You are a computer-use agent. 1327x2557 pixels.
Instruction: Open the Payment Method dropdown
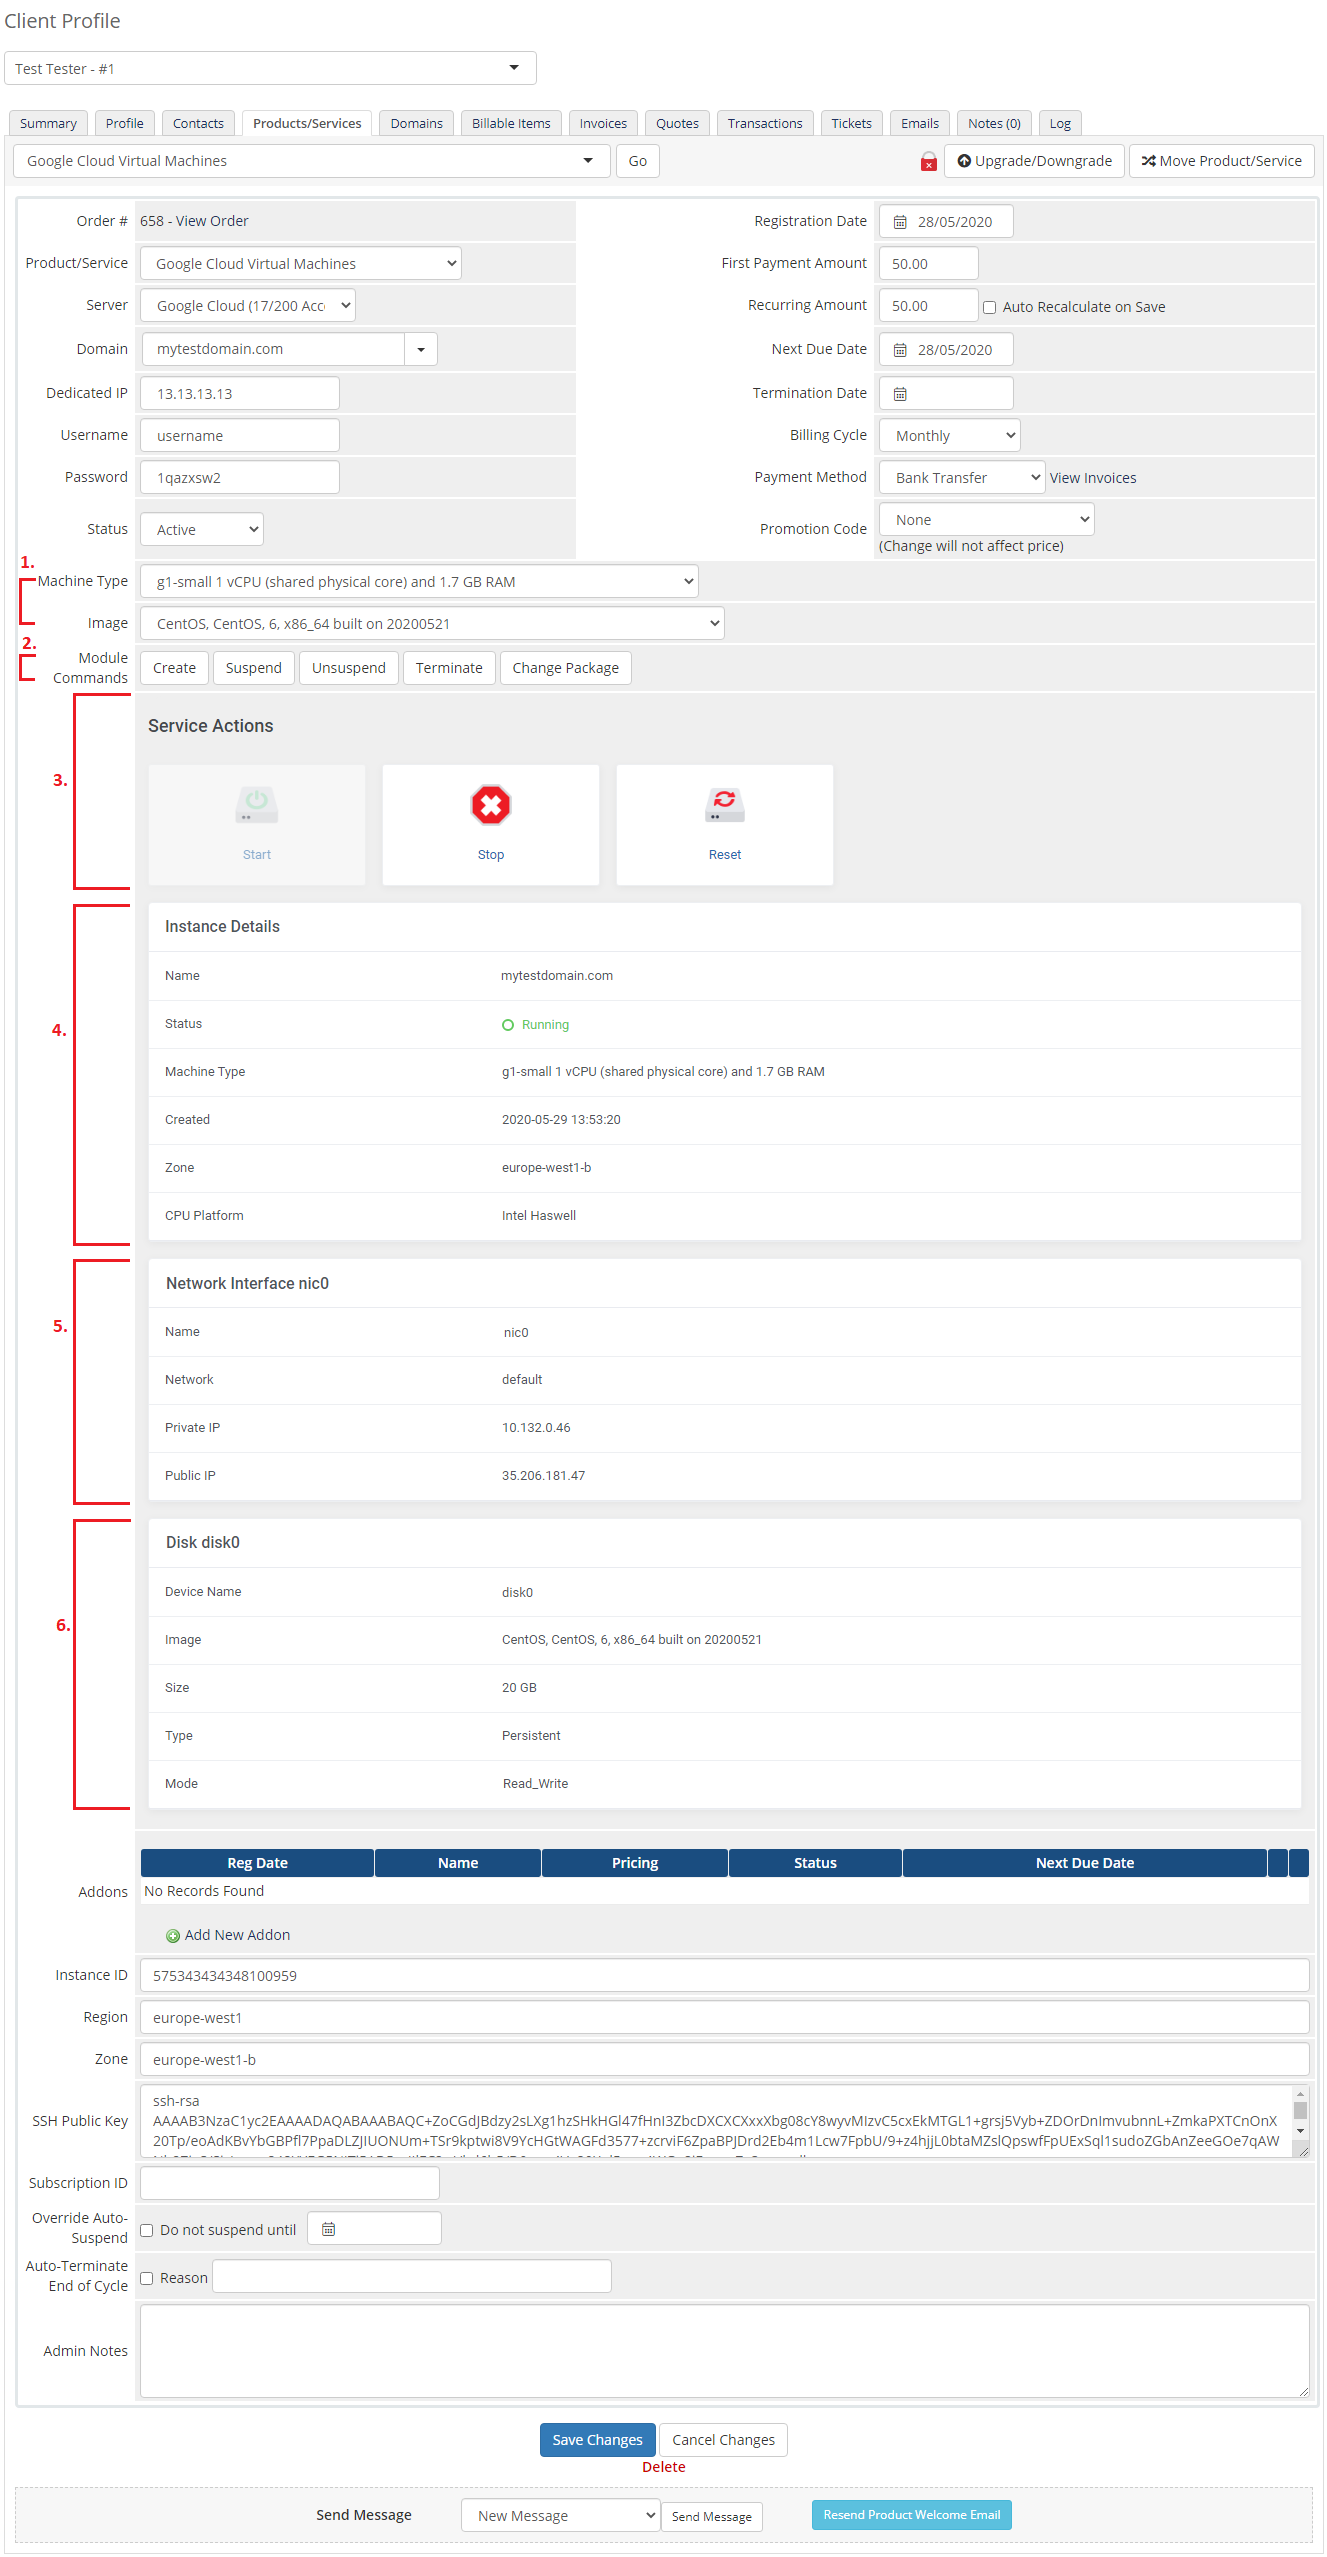coord(962,478)
